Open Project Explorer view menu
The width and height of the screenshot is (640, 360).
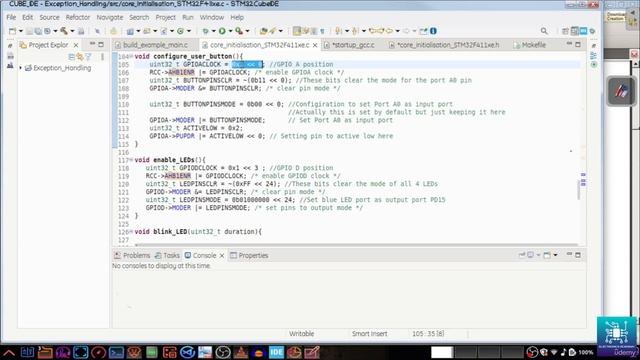[102, 57]
